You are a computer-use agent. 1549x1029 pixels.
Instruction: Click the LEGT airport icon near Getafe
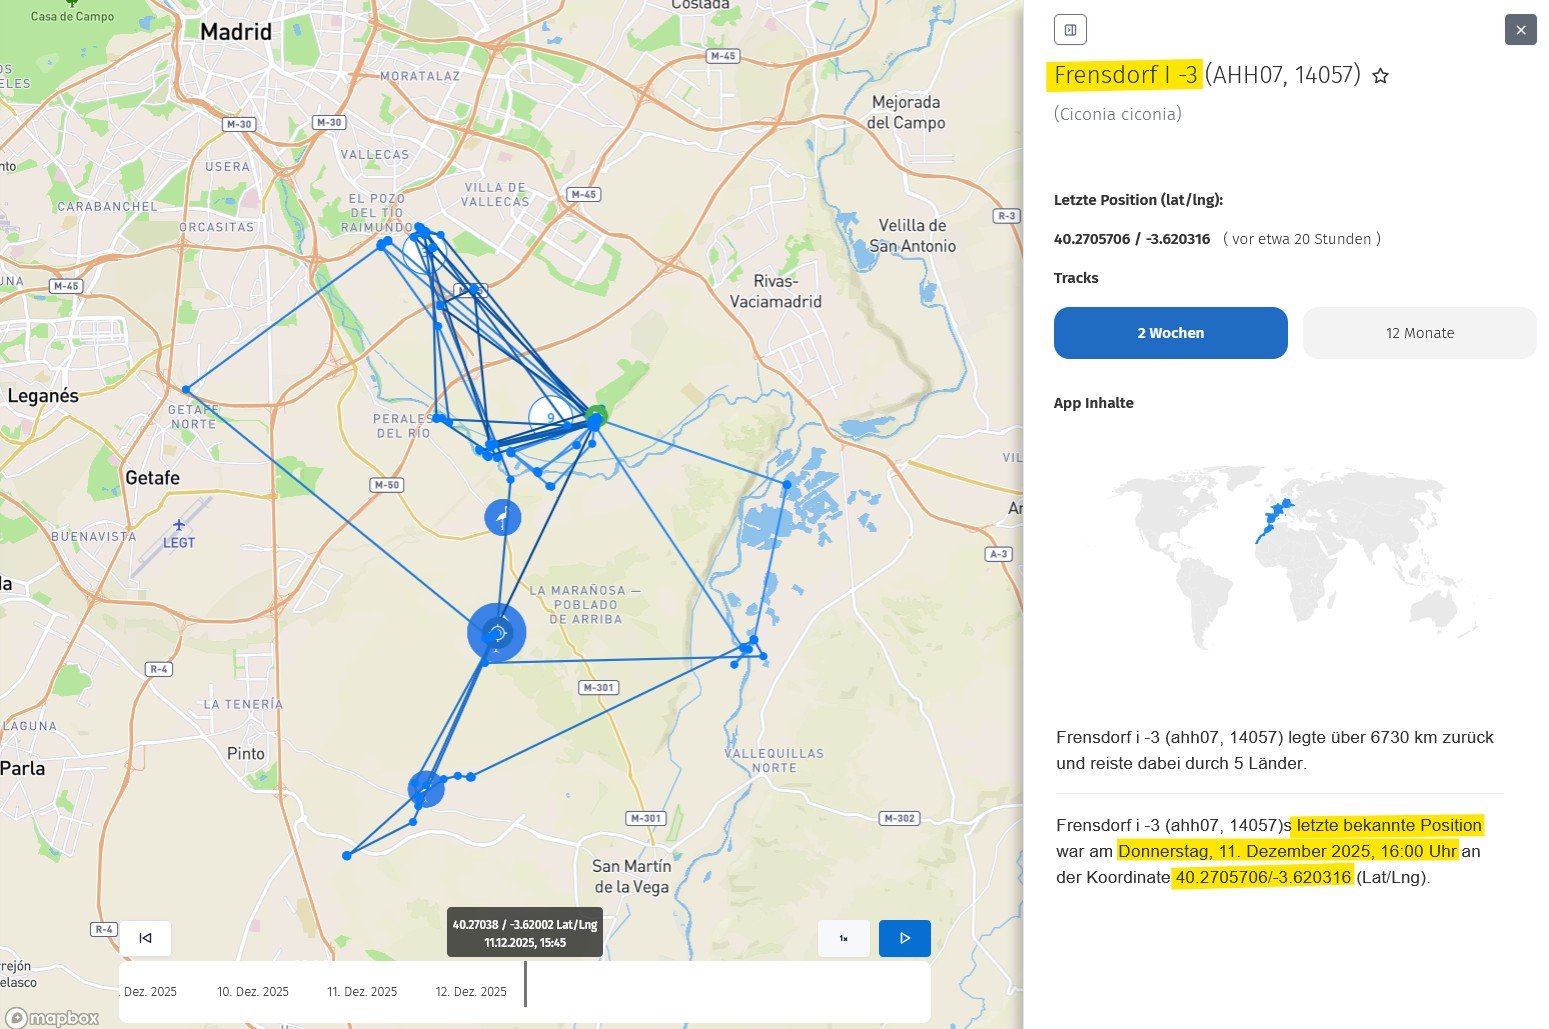[x=179, y=525]
